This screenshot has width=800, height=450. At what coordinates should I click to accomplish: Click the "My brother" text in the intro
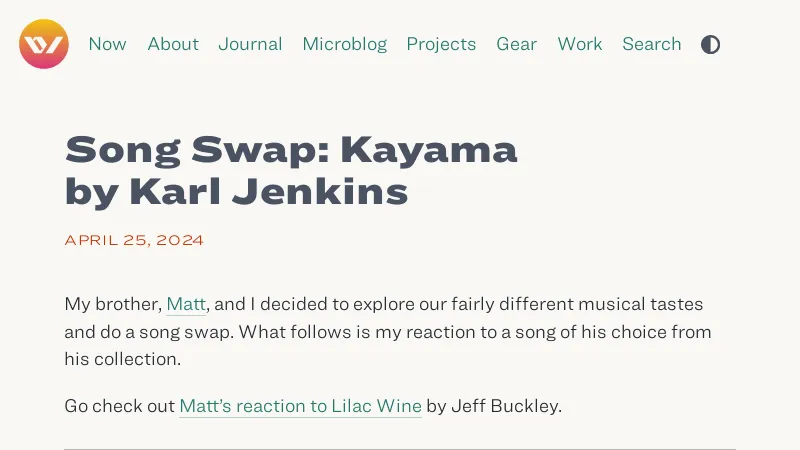[112, 304]
